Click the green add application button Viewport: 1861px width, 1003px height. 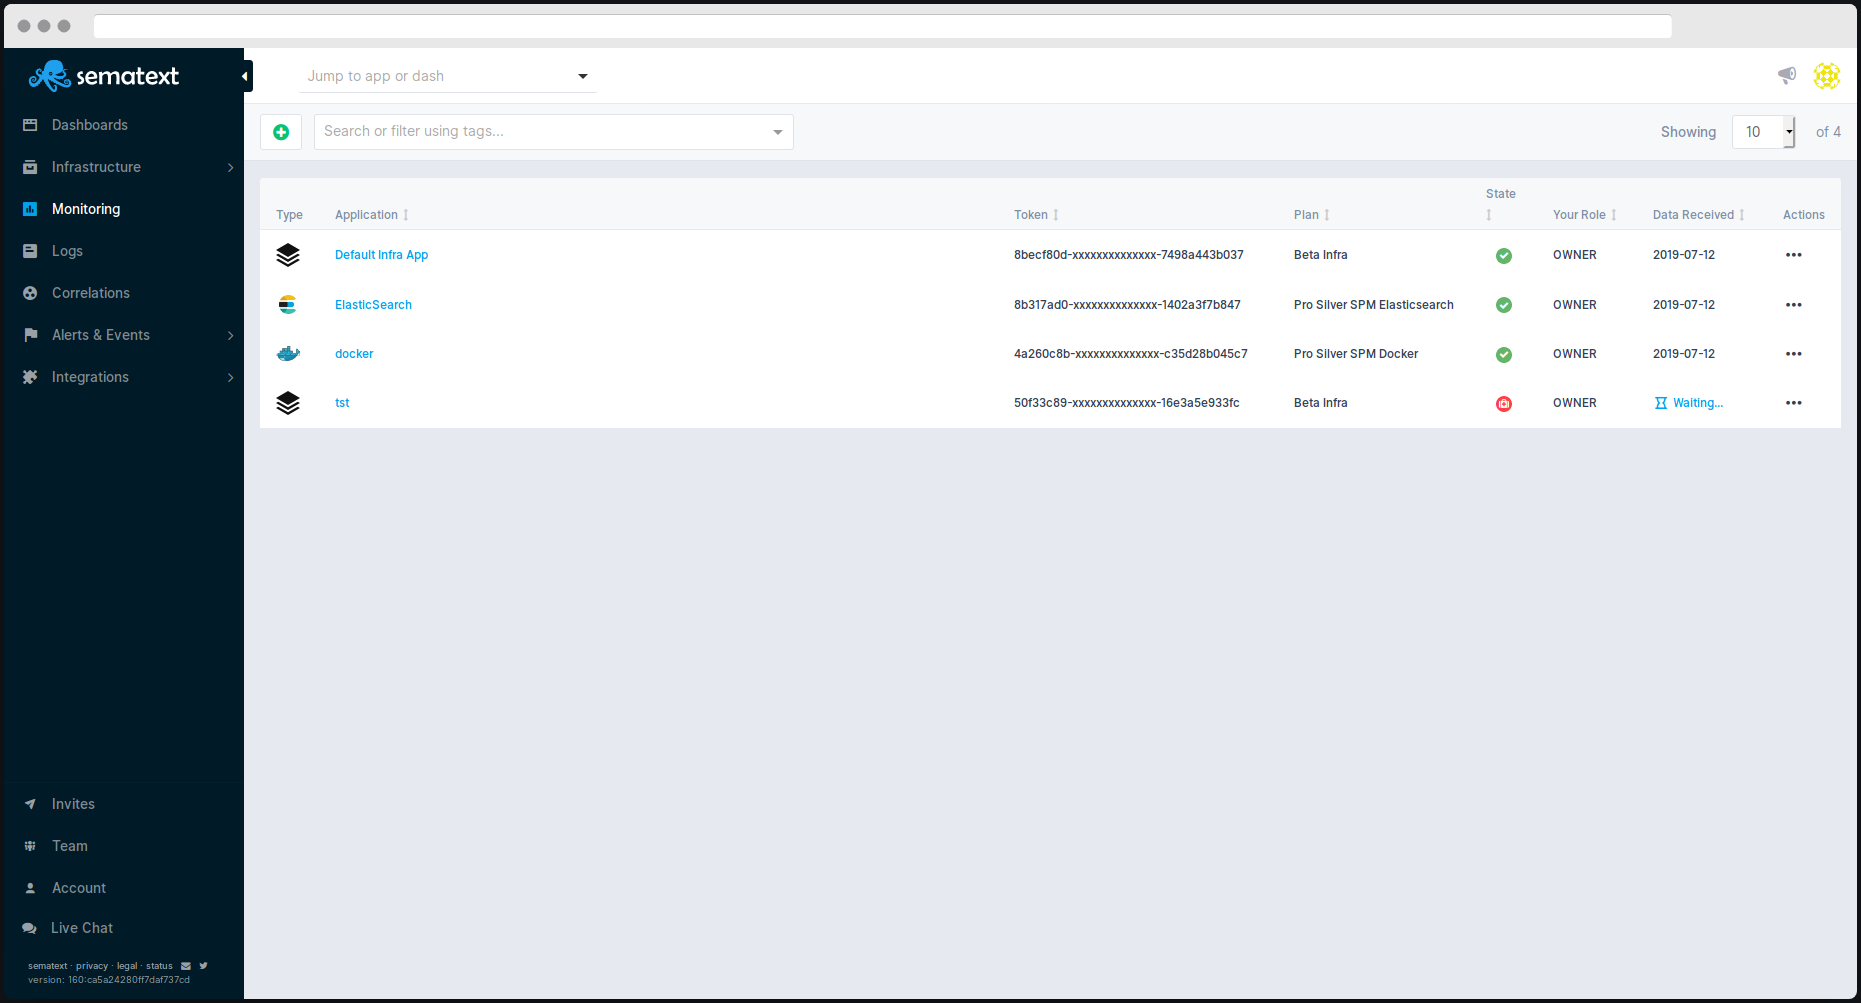[281, 132]
